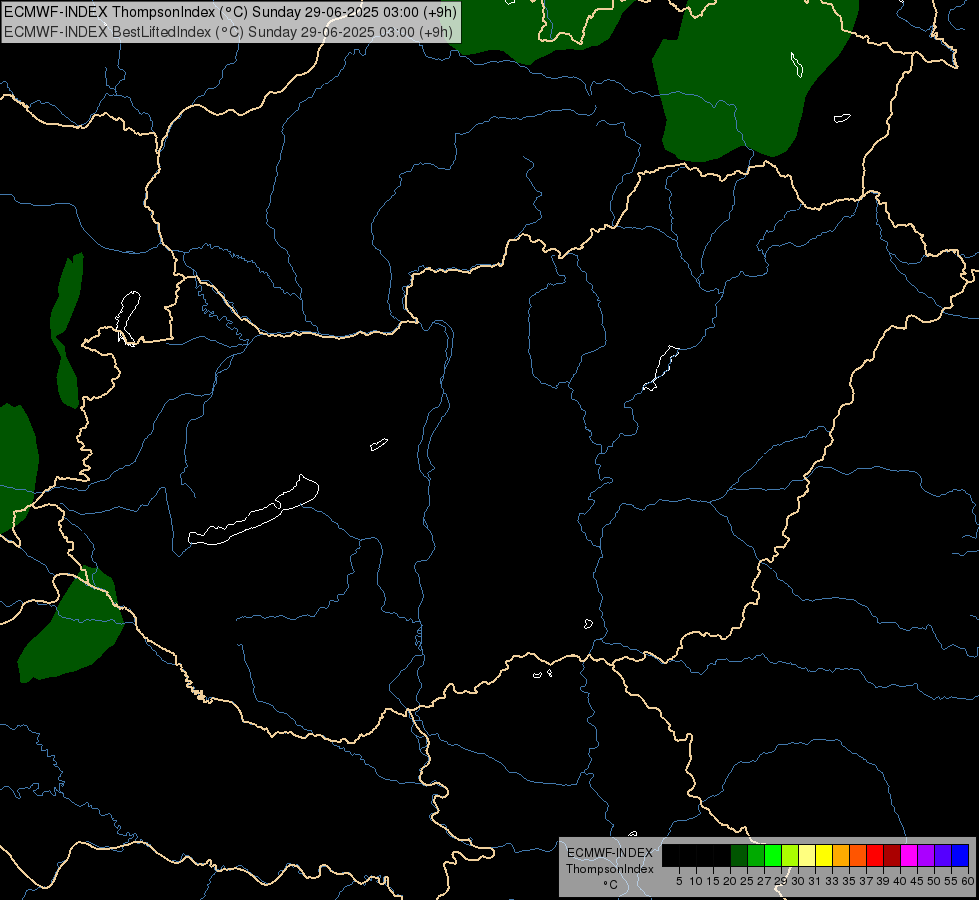The width and height of the screenshot is (979, 900).
Task: Click the °C unit label in legend
Action: [611, 884]
